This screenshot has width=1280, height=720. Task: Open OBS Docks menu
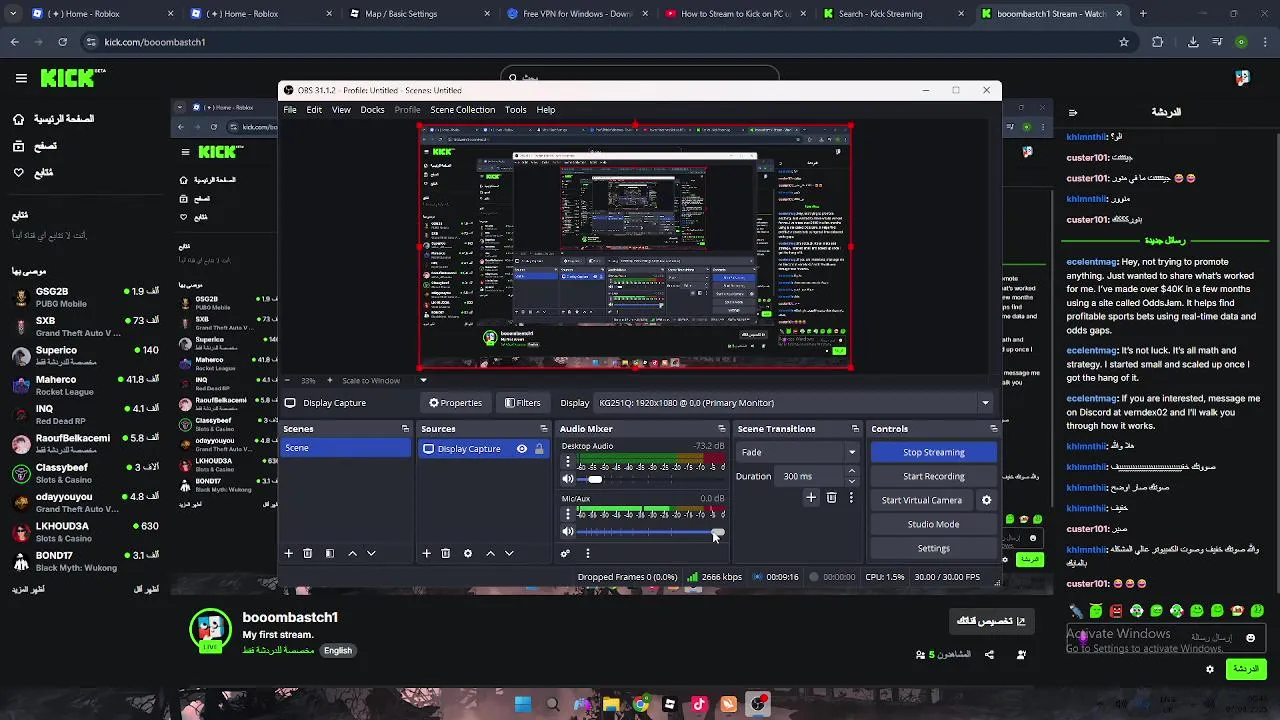[x=372, y=110]
